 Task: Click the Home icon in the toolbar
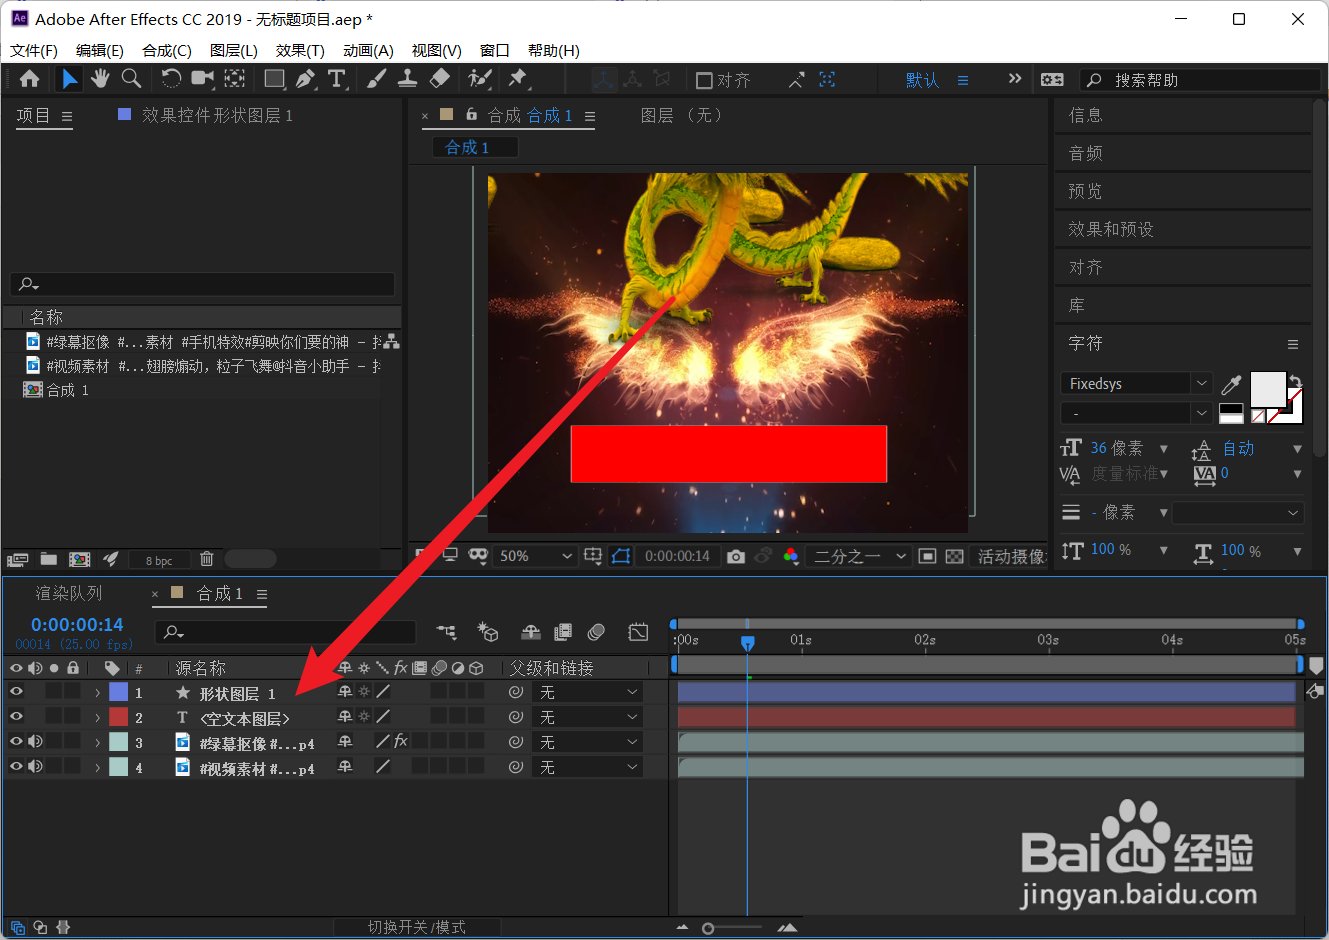30,79
